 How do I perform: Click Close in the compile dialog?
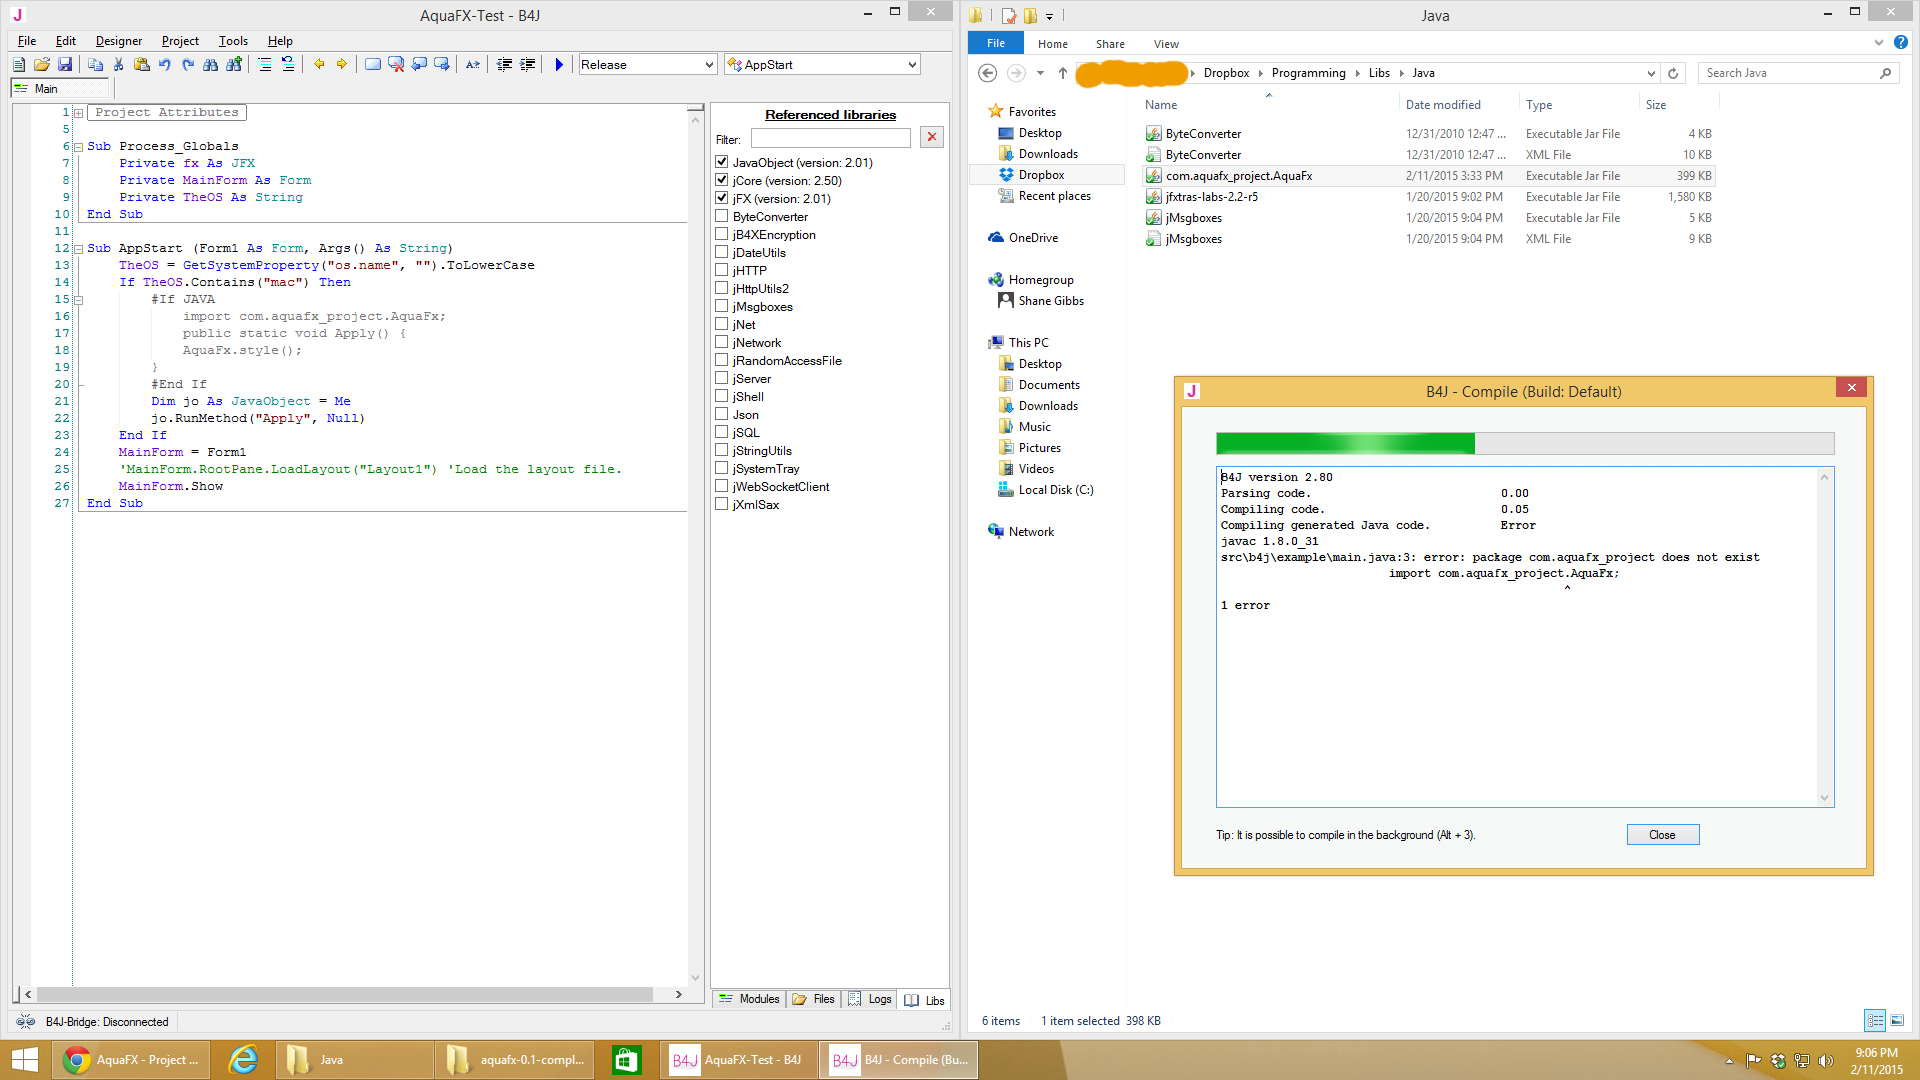[1662, 835]
